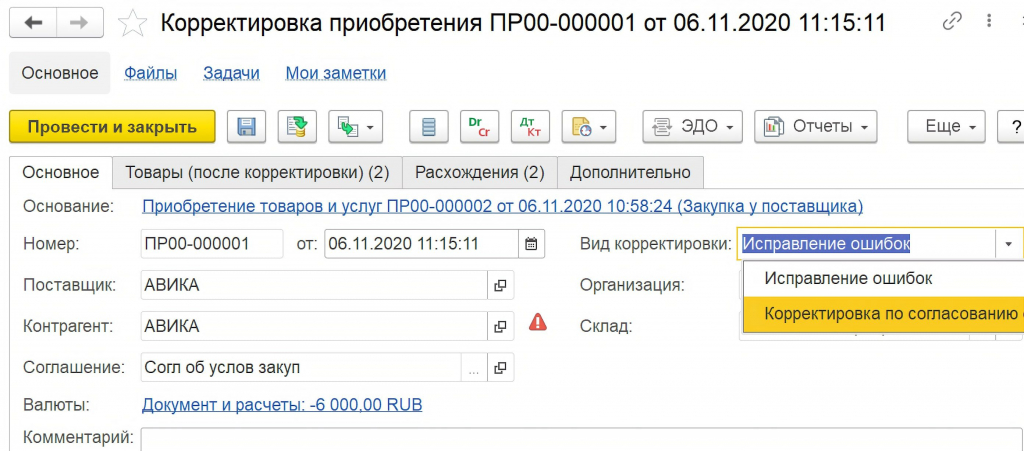Click the Поставщик field with АВИКА
1024x451 pixels.
pyautogui.click(x=314, y=285)
